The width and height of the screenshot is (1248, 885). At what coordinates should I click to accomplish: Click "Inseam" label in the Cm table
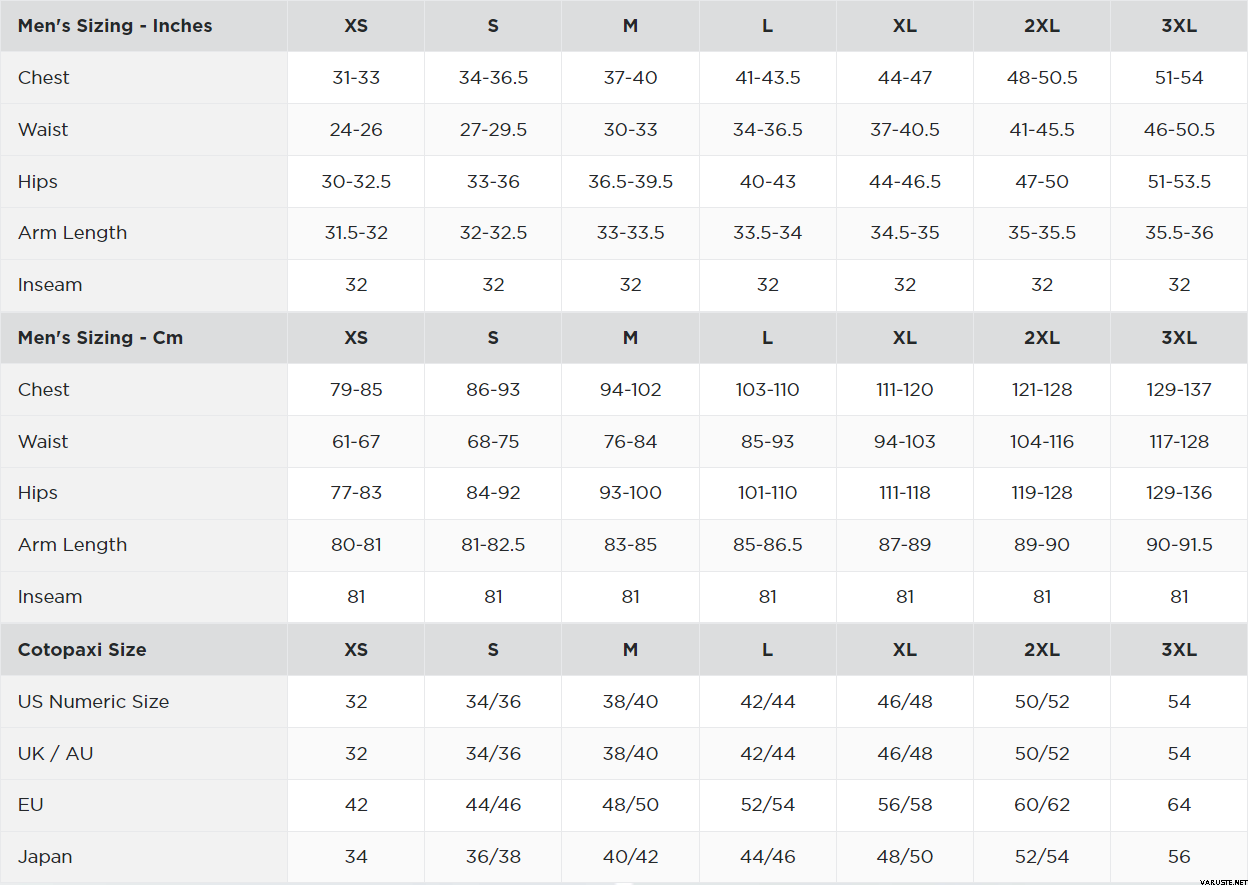[x=50, y=597]
